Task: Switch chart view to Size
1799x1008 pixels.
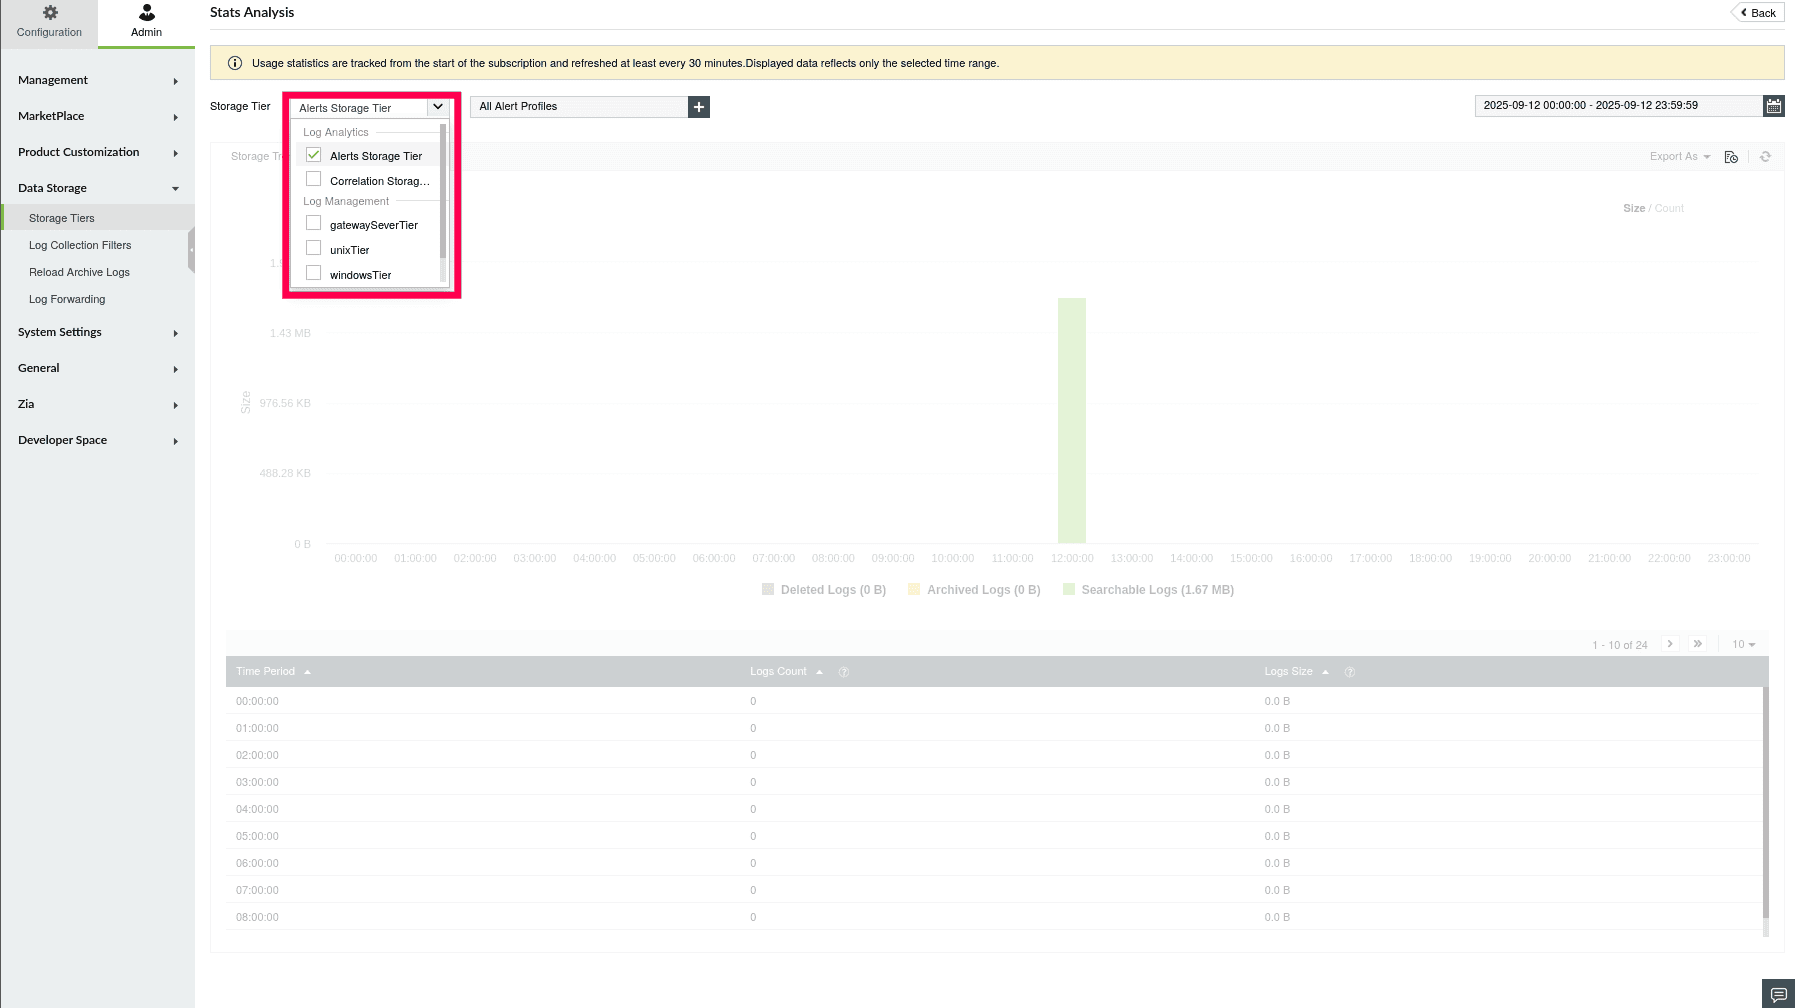Action: pos(1634,208)
